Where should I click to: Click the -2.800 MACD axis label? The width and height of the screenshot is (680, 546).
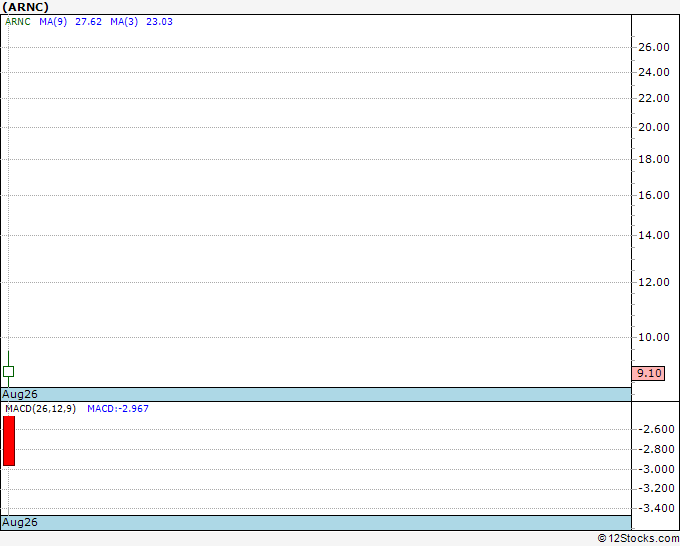656,449
